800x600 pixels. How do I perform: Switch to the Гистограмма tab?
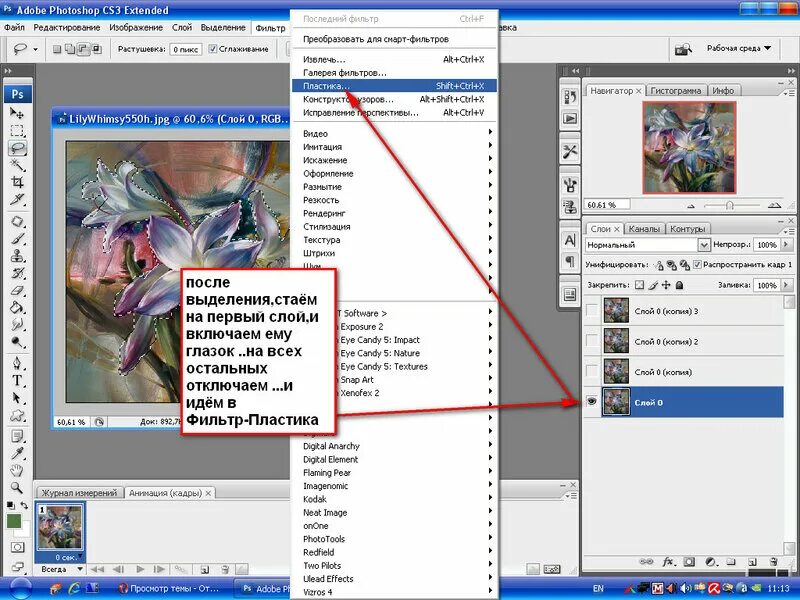[676, 91]
